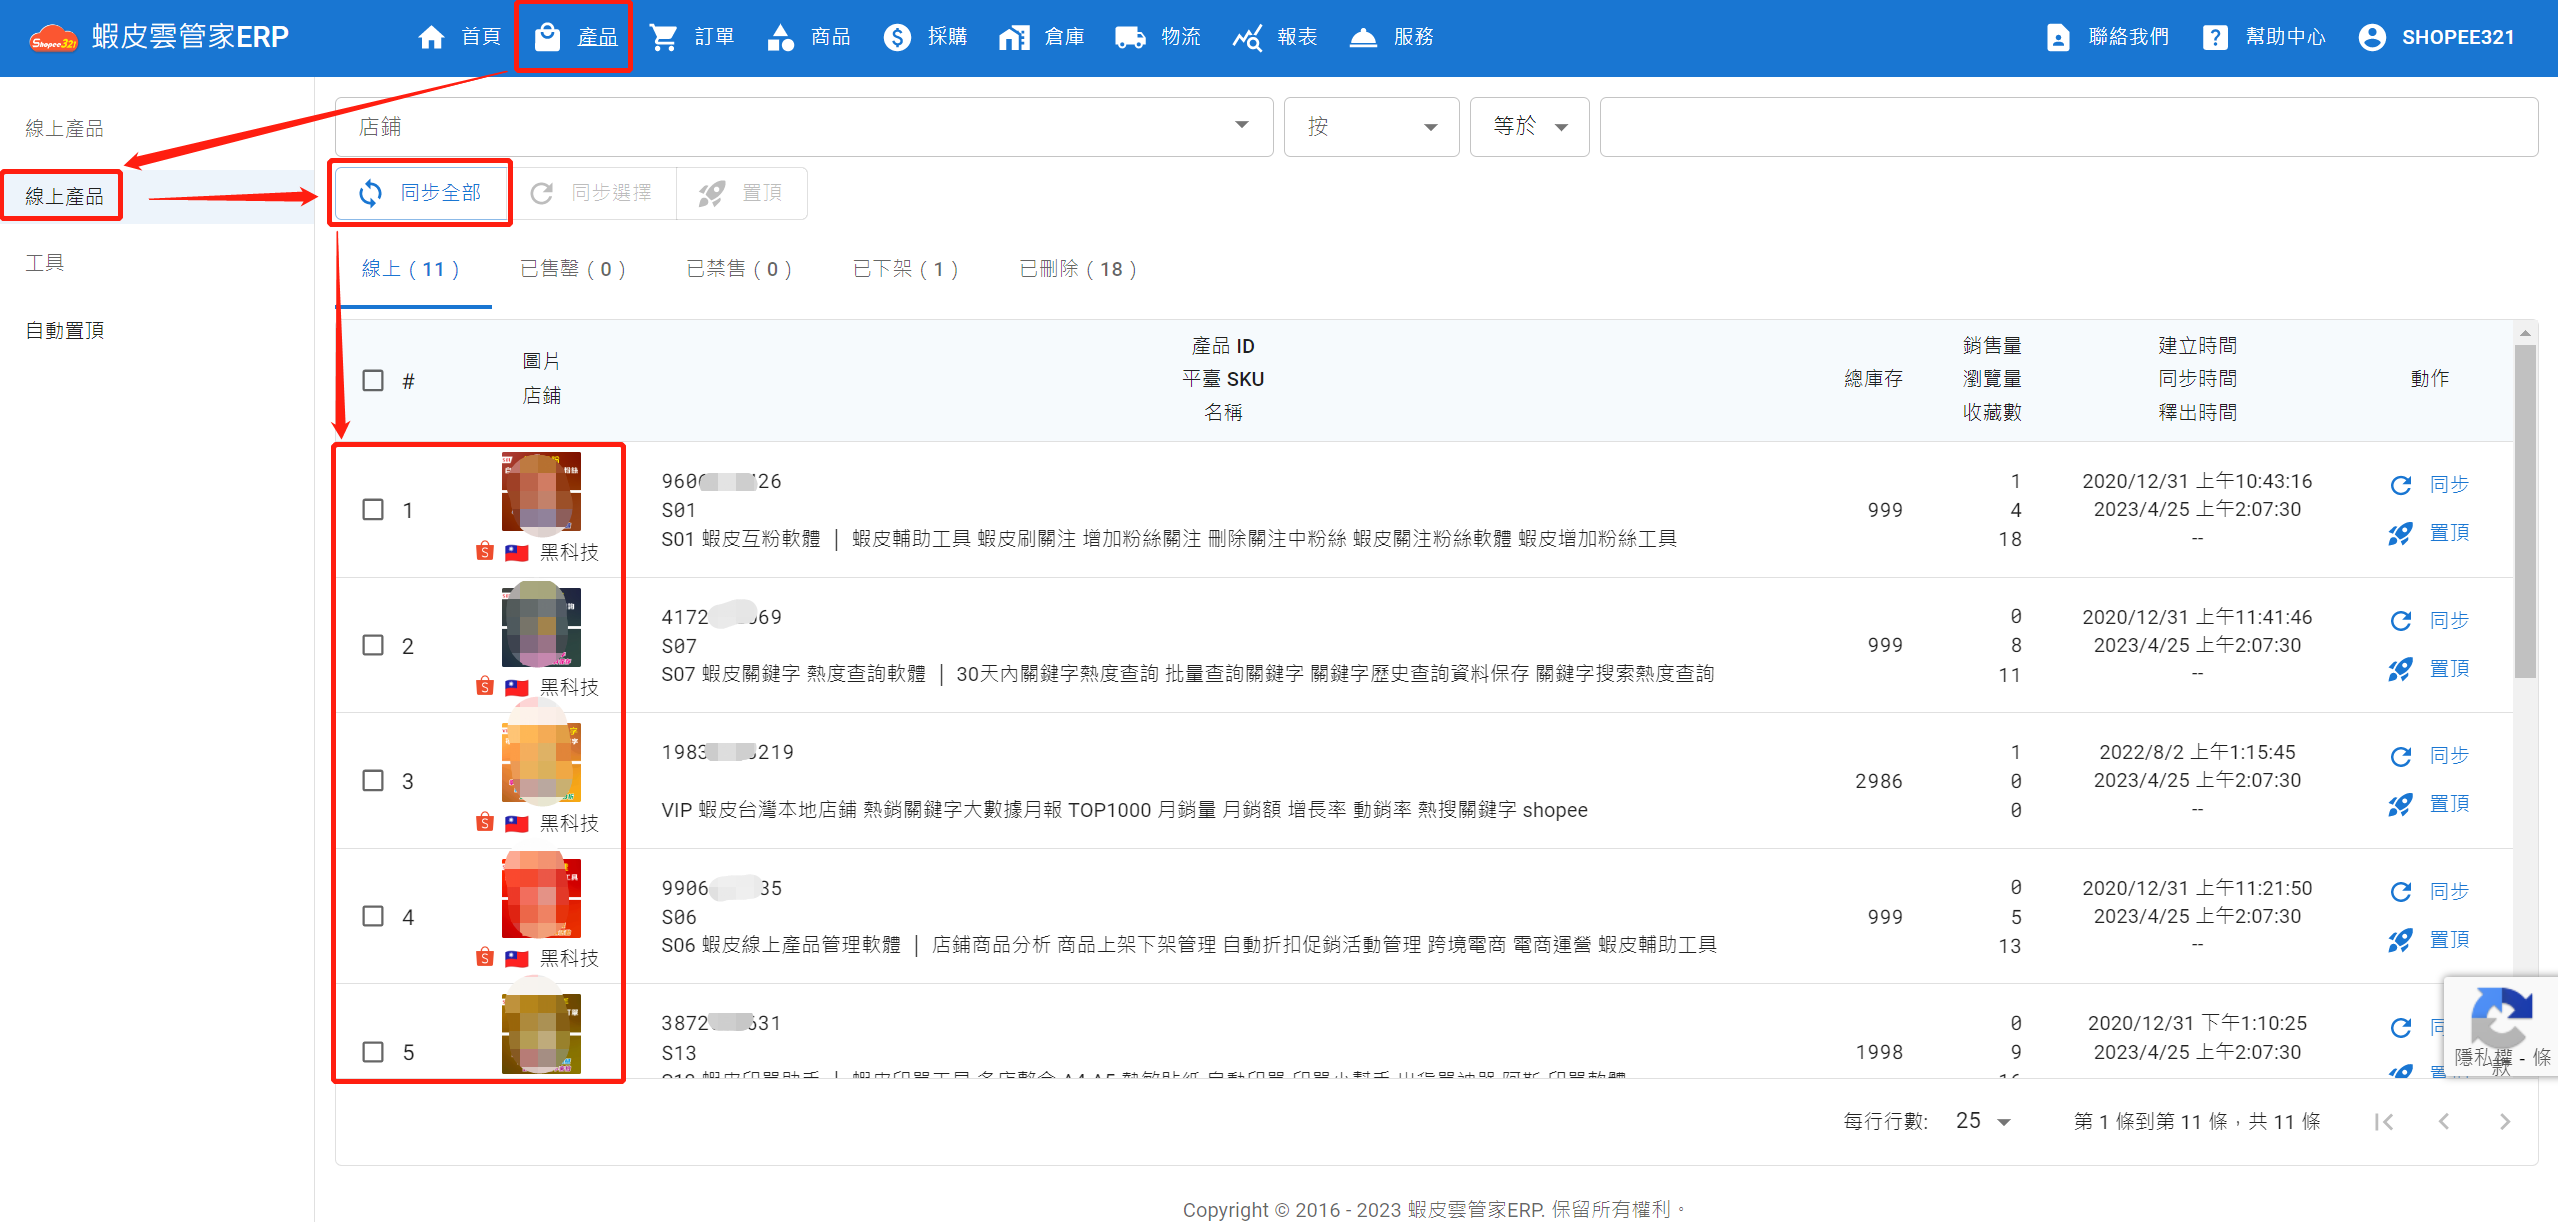Click 同步 link for VIP product row 3
The image size is (2558, 1222).
click(x=2449, y=756)
